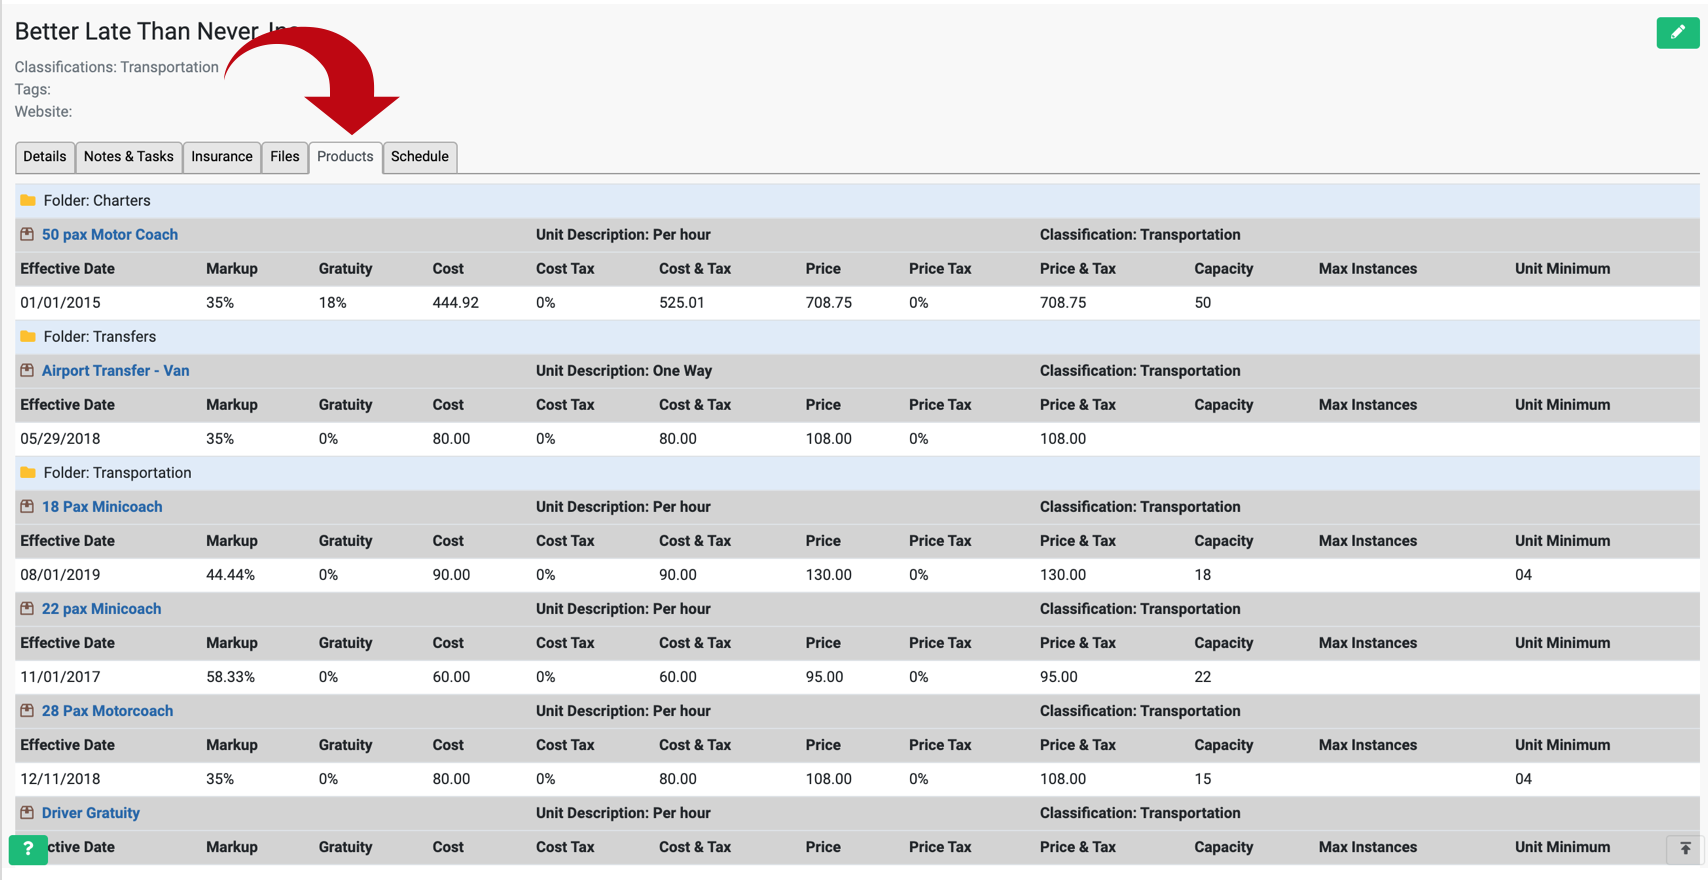Viewport: 1708px width, 880px height.
Task: Click the 95.00 price for 22 pax Minicoach
Action: click(x=825, y=676)
